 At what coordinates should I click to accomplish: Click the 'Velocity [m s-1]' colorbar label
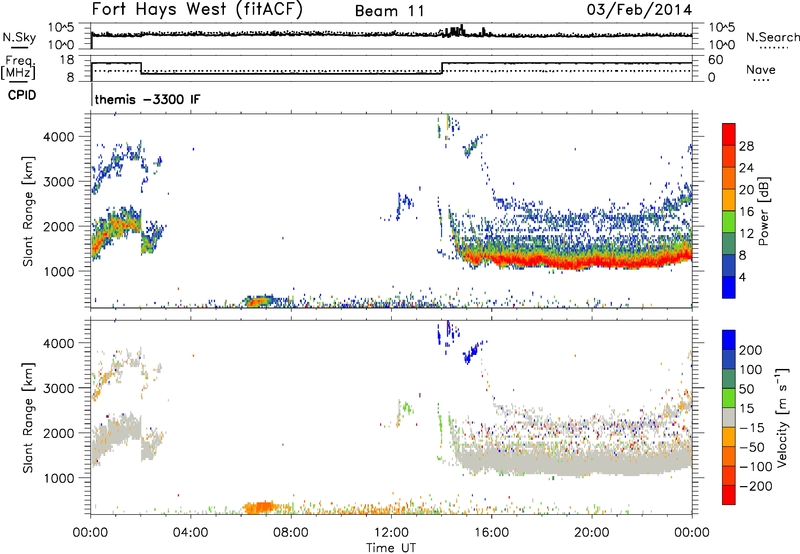782,417
